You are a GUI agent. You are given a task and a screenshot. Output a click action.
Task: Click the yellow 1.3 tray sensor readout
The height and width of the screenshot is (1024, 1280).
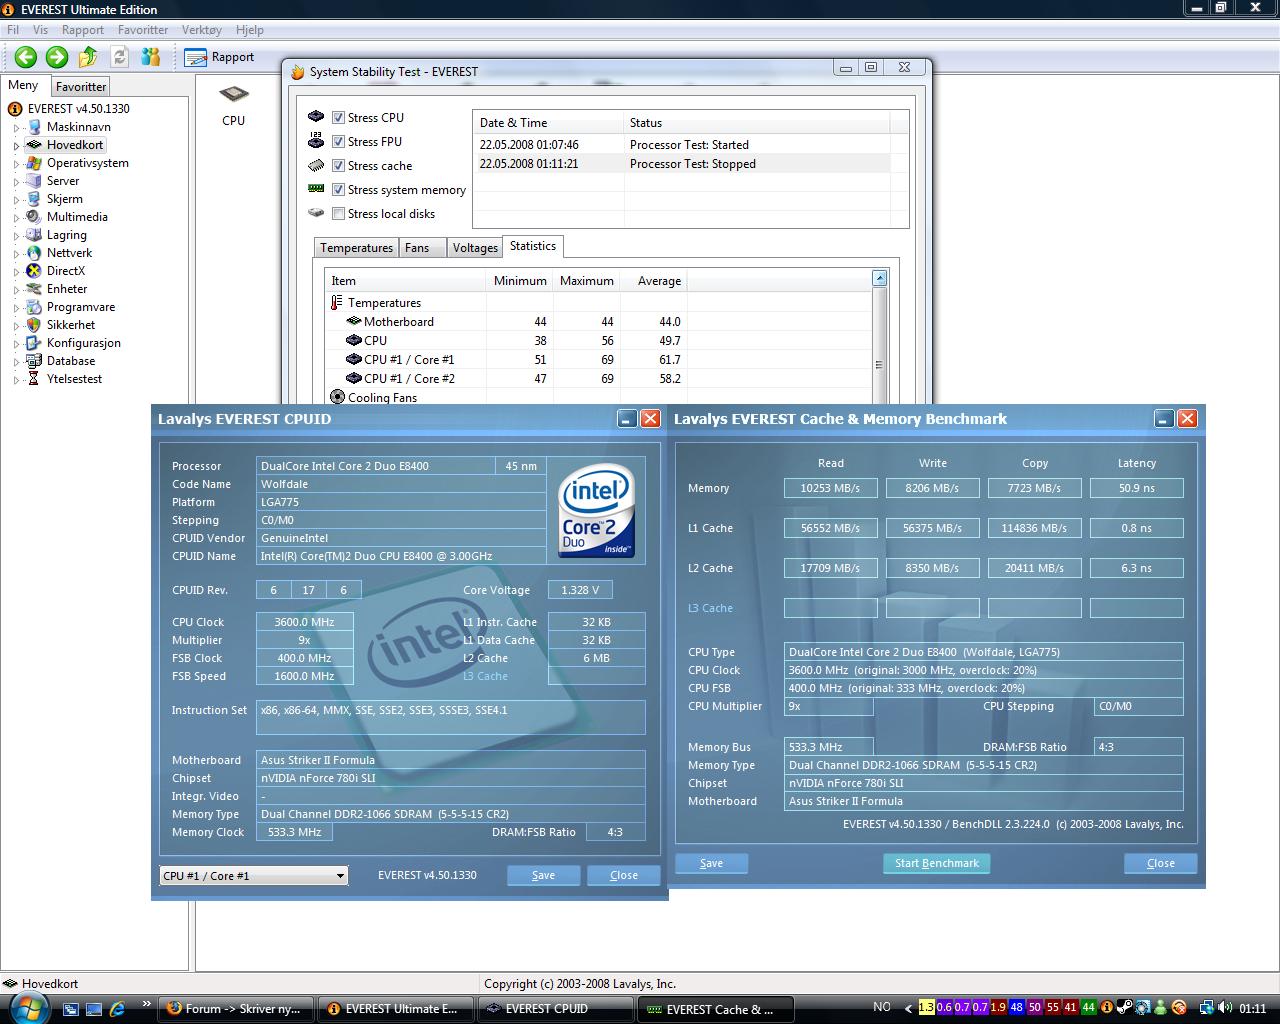tap(926, 1008)
